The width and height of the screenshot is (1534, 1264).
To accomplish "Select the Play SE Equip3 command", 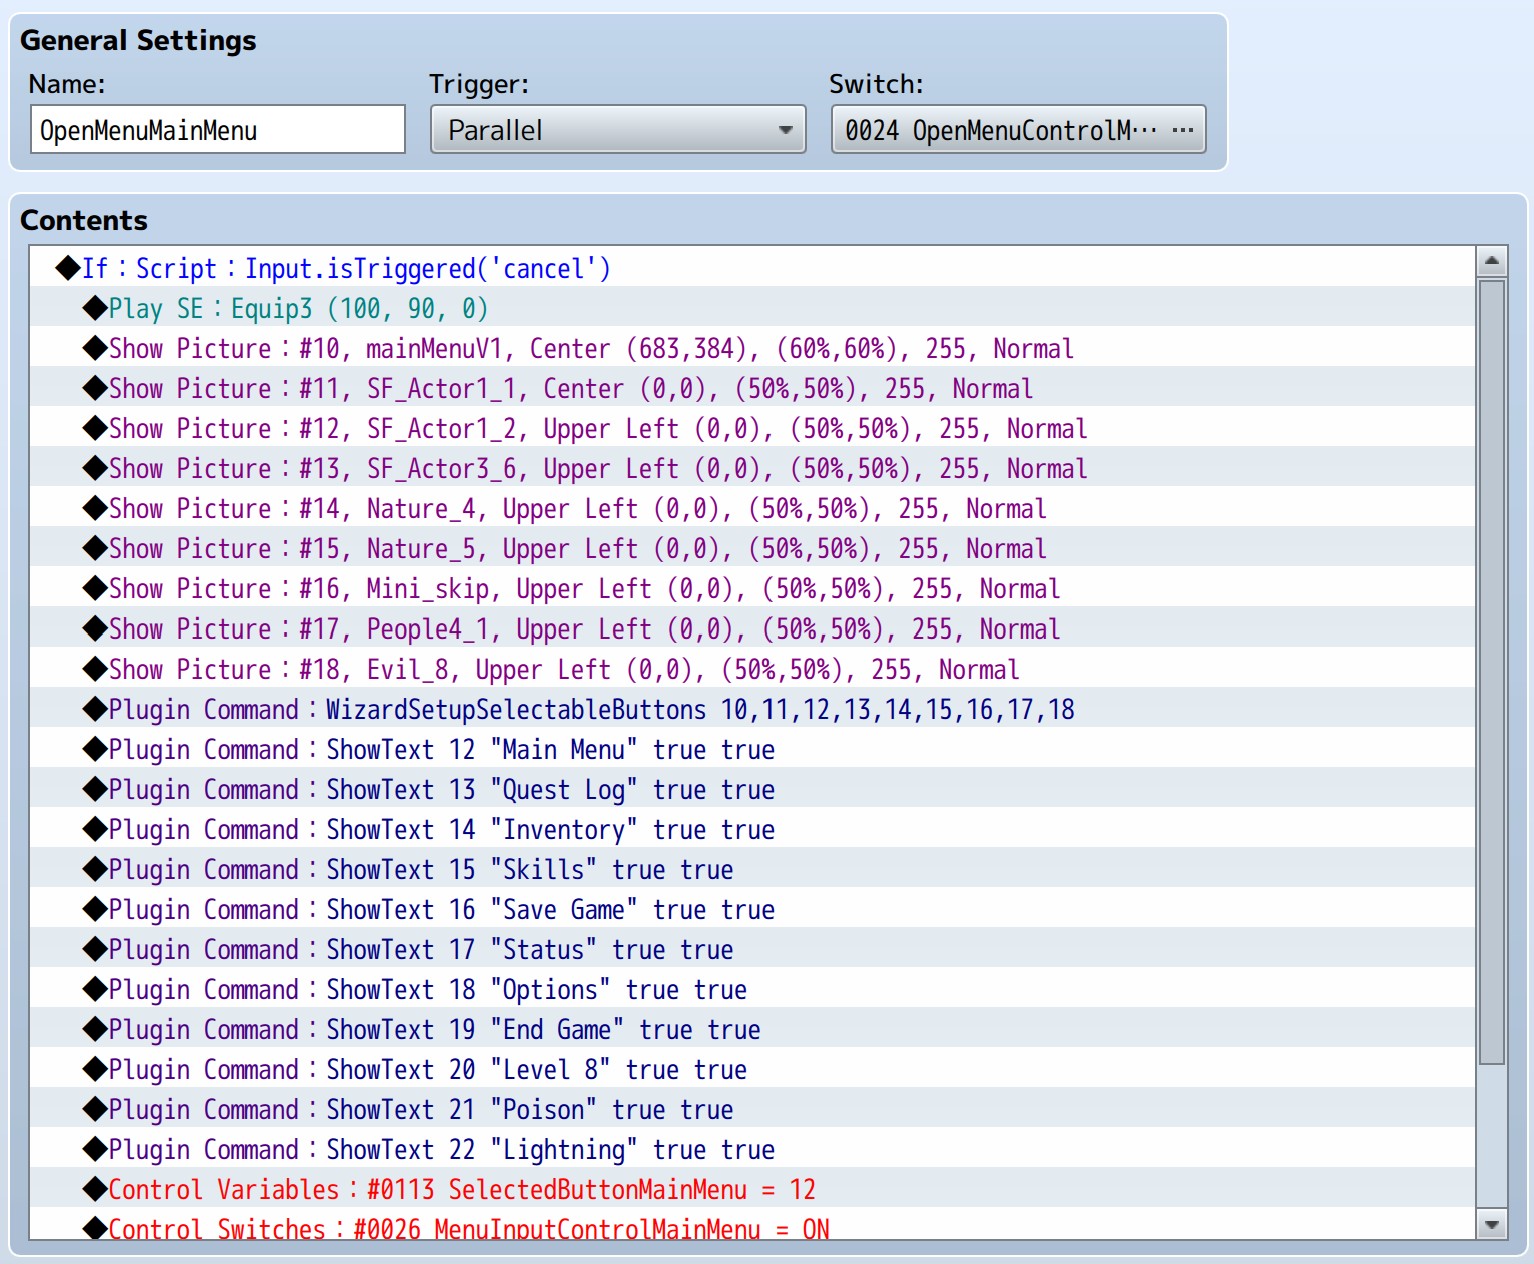I will tap(298, 309).
